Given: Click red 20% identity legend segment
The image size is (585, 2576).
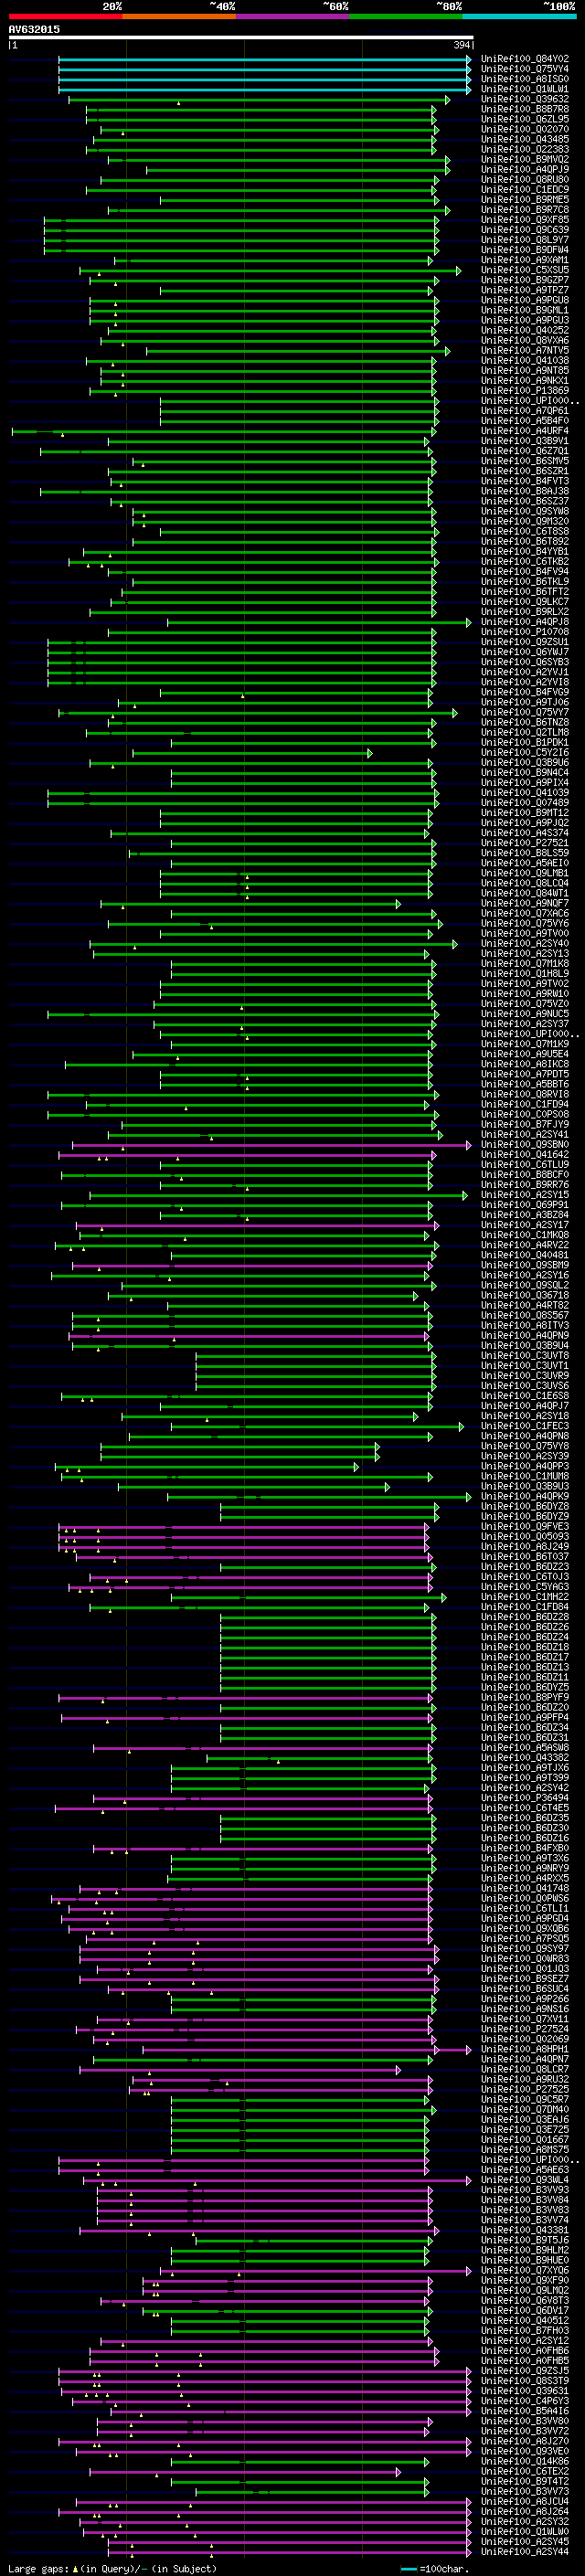Looking at the screenshot, I should tap(65, 16).
